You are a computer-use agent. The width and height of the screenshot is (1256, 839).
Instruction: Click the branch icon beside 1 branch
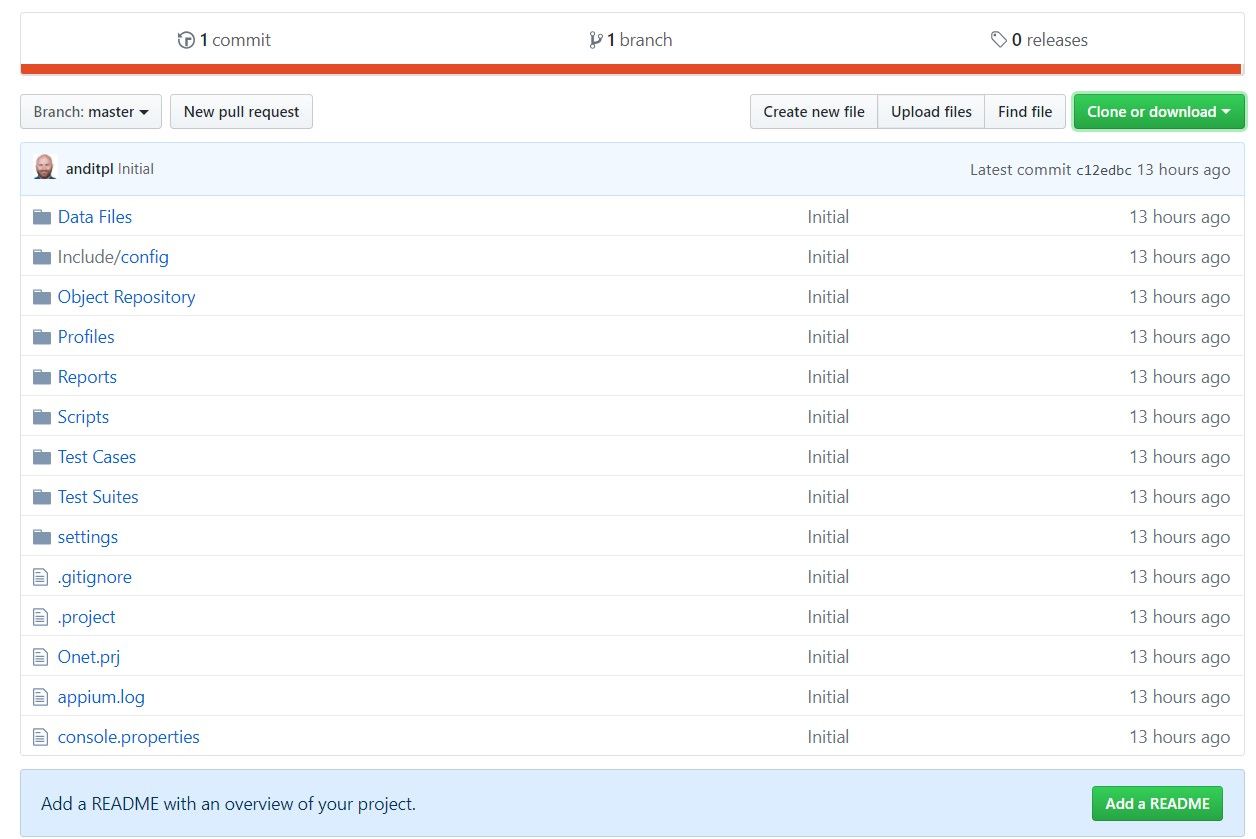[x=596, y=40]
